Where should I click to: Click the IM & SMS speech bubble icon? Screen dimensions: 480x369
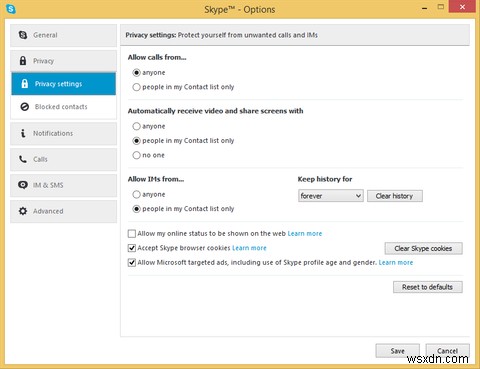pyautogui.click(x=23, y=185)
